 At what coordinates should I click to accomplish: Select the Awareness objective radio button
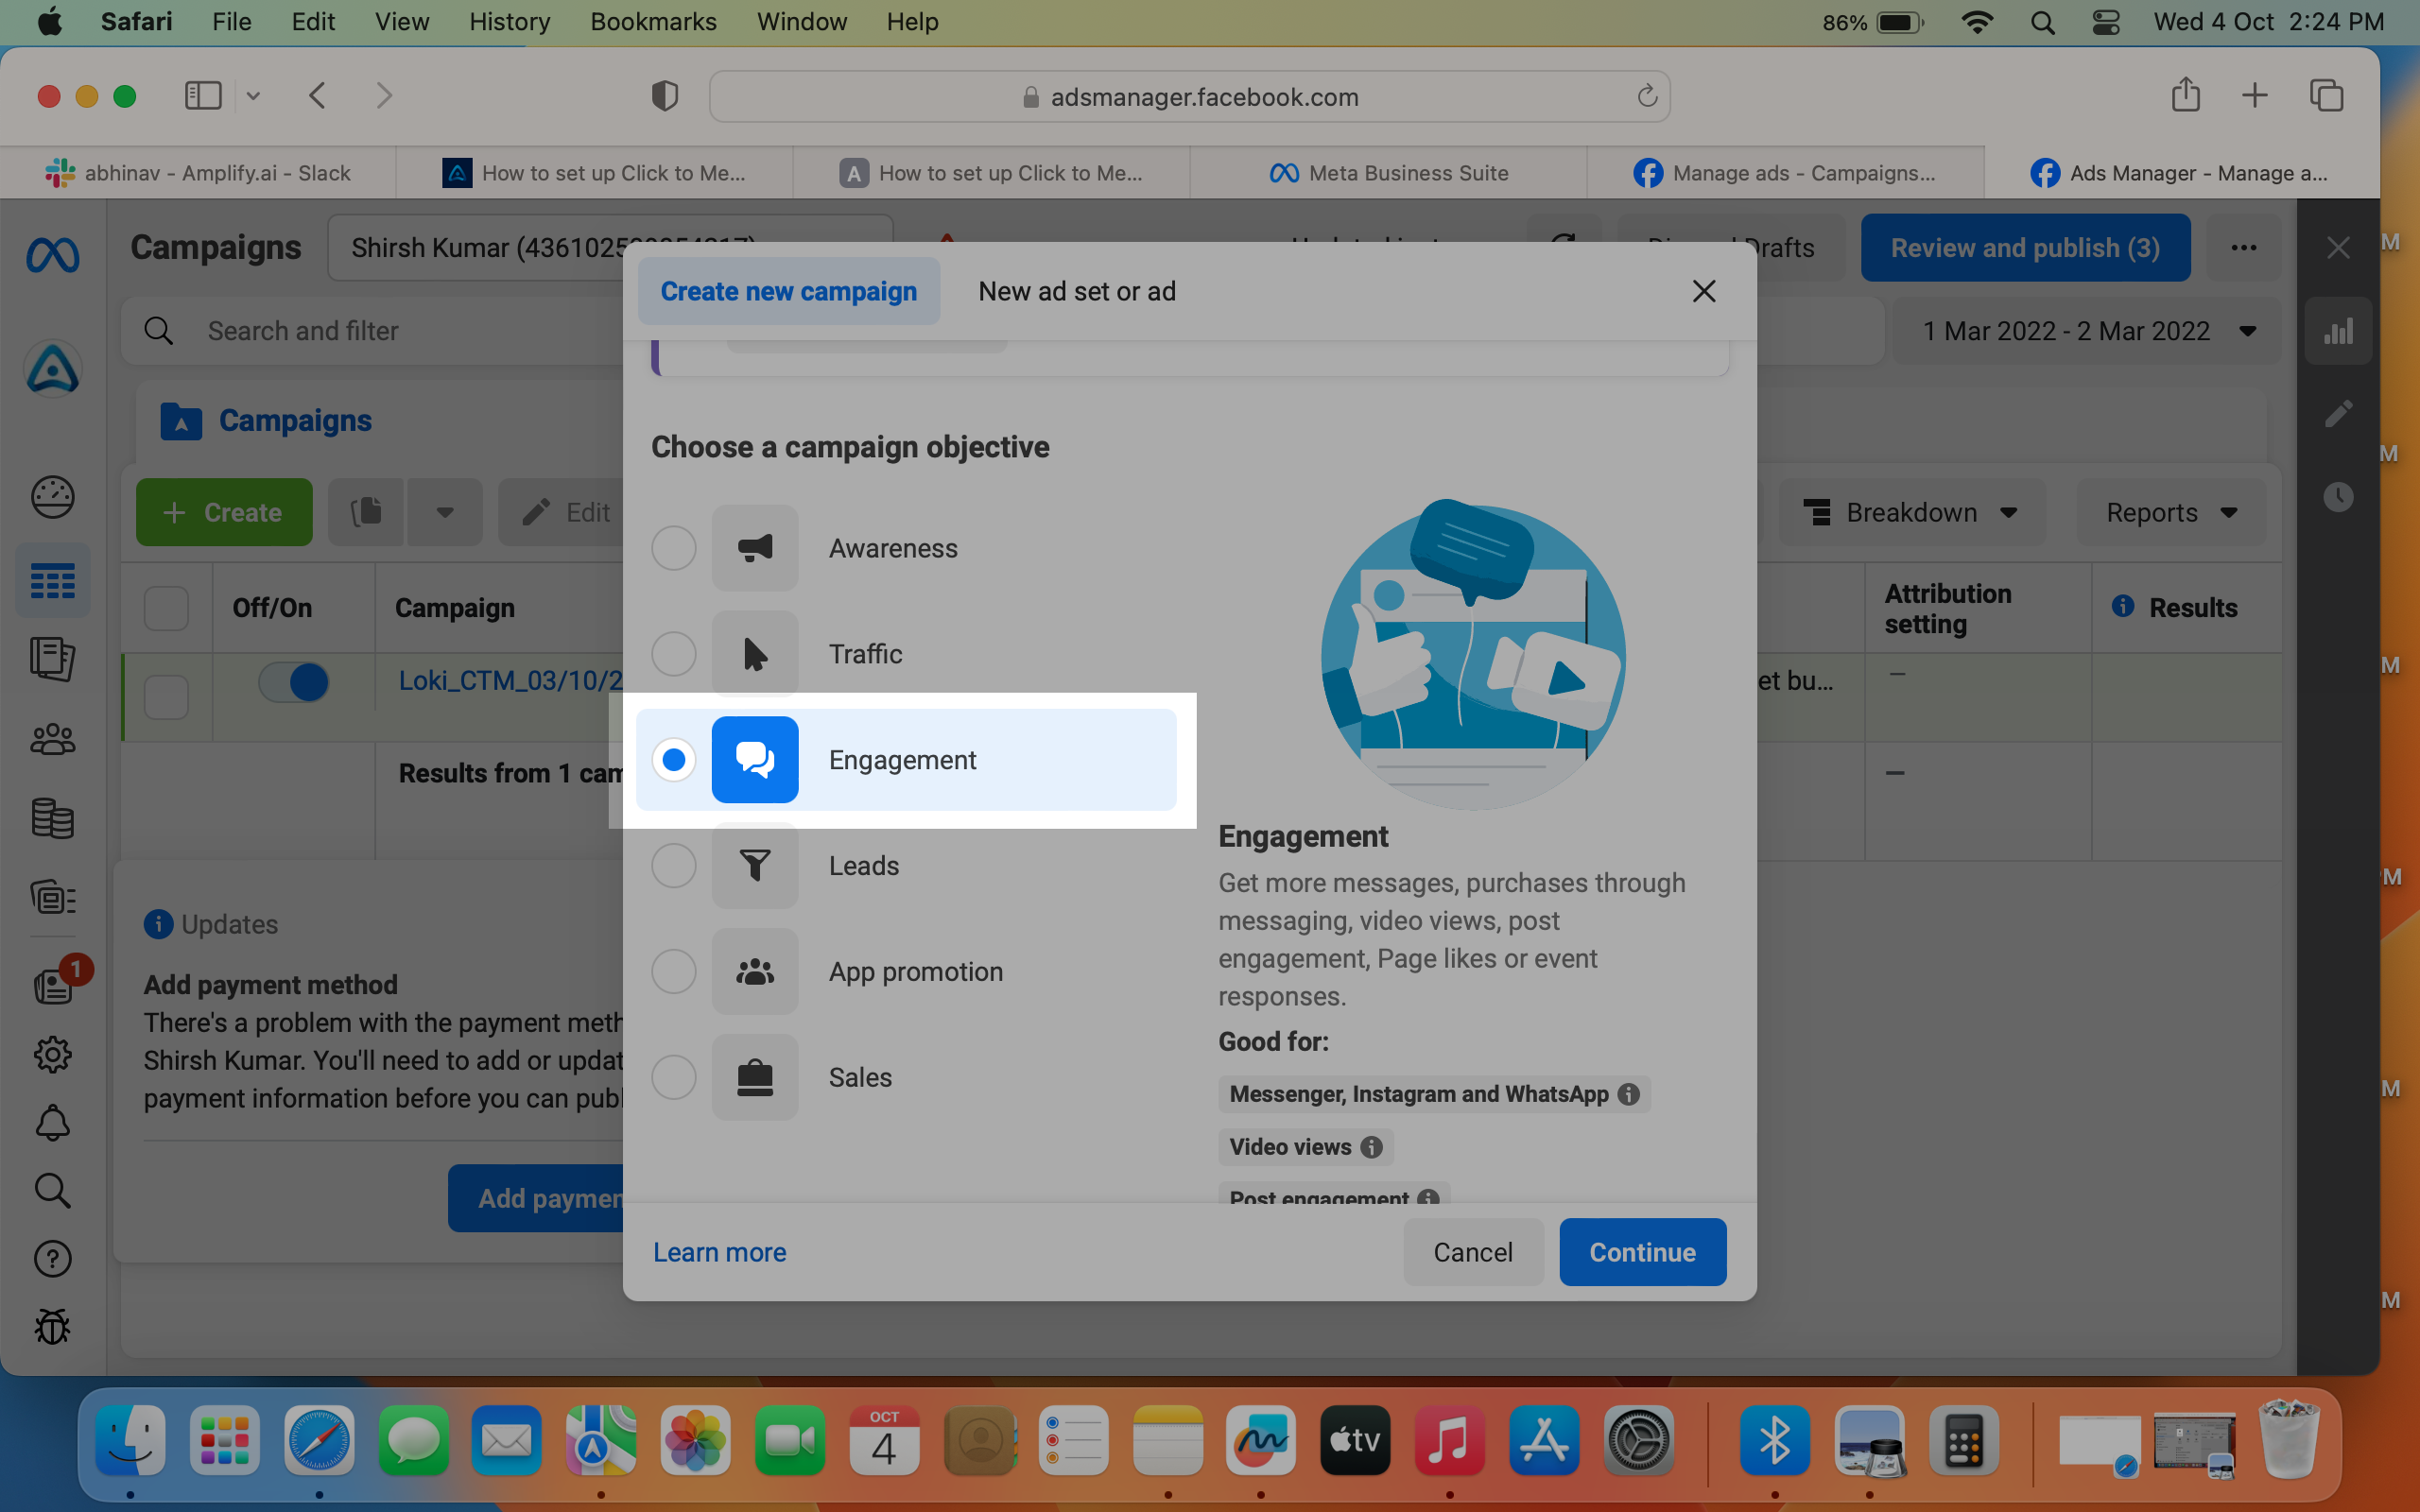point(674,548)
